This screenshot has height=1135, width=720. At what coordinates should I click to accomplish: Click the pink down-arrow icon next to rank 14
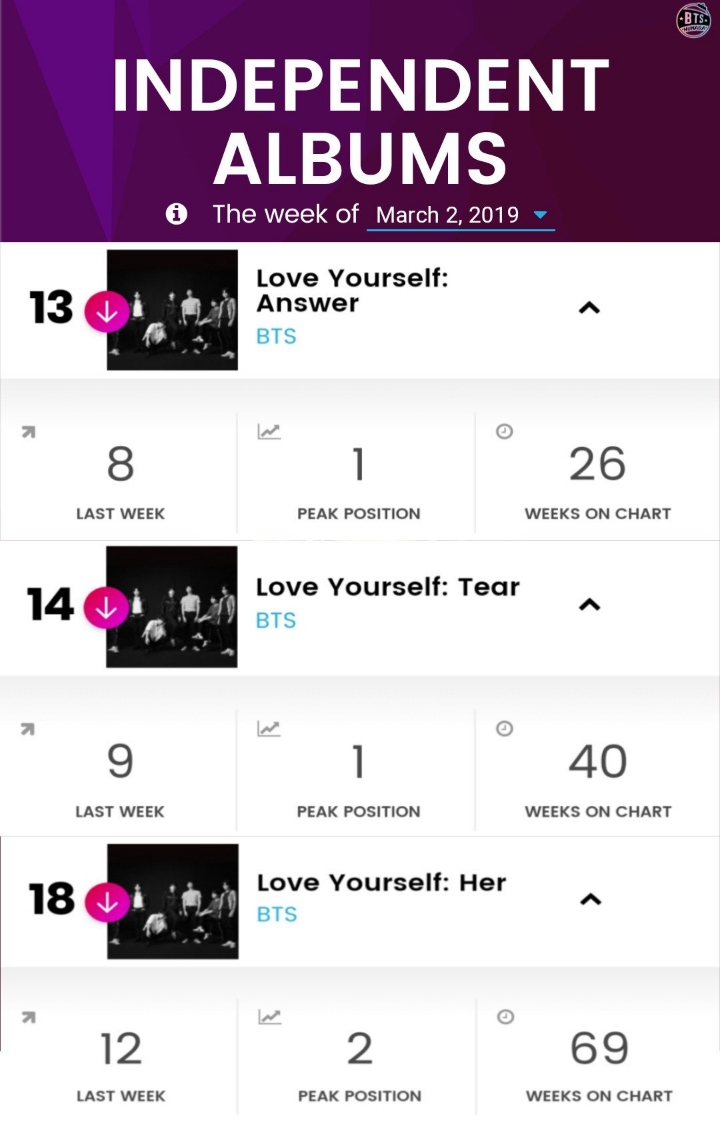click(x=106, y=609)
